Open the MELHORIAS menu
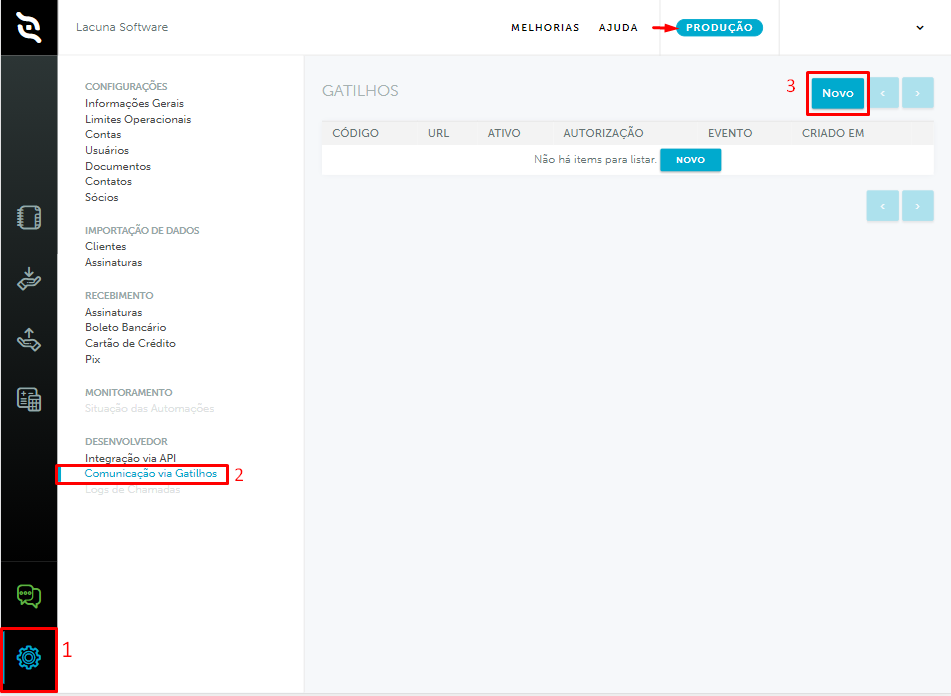This screenshot has width=951, height=696. pos(545,28)
